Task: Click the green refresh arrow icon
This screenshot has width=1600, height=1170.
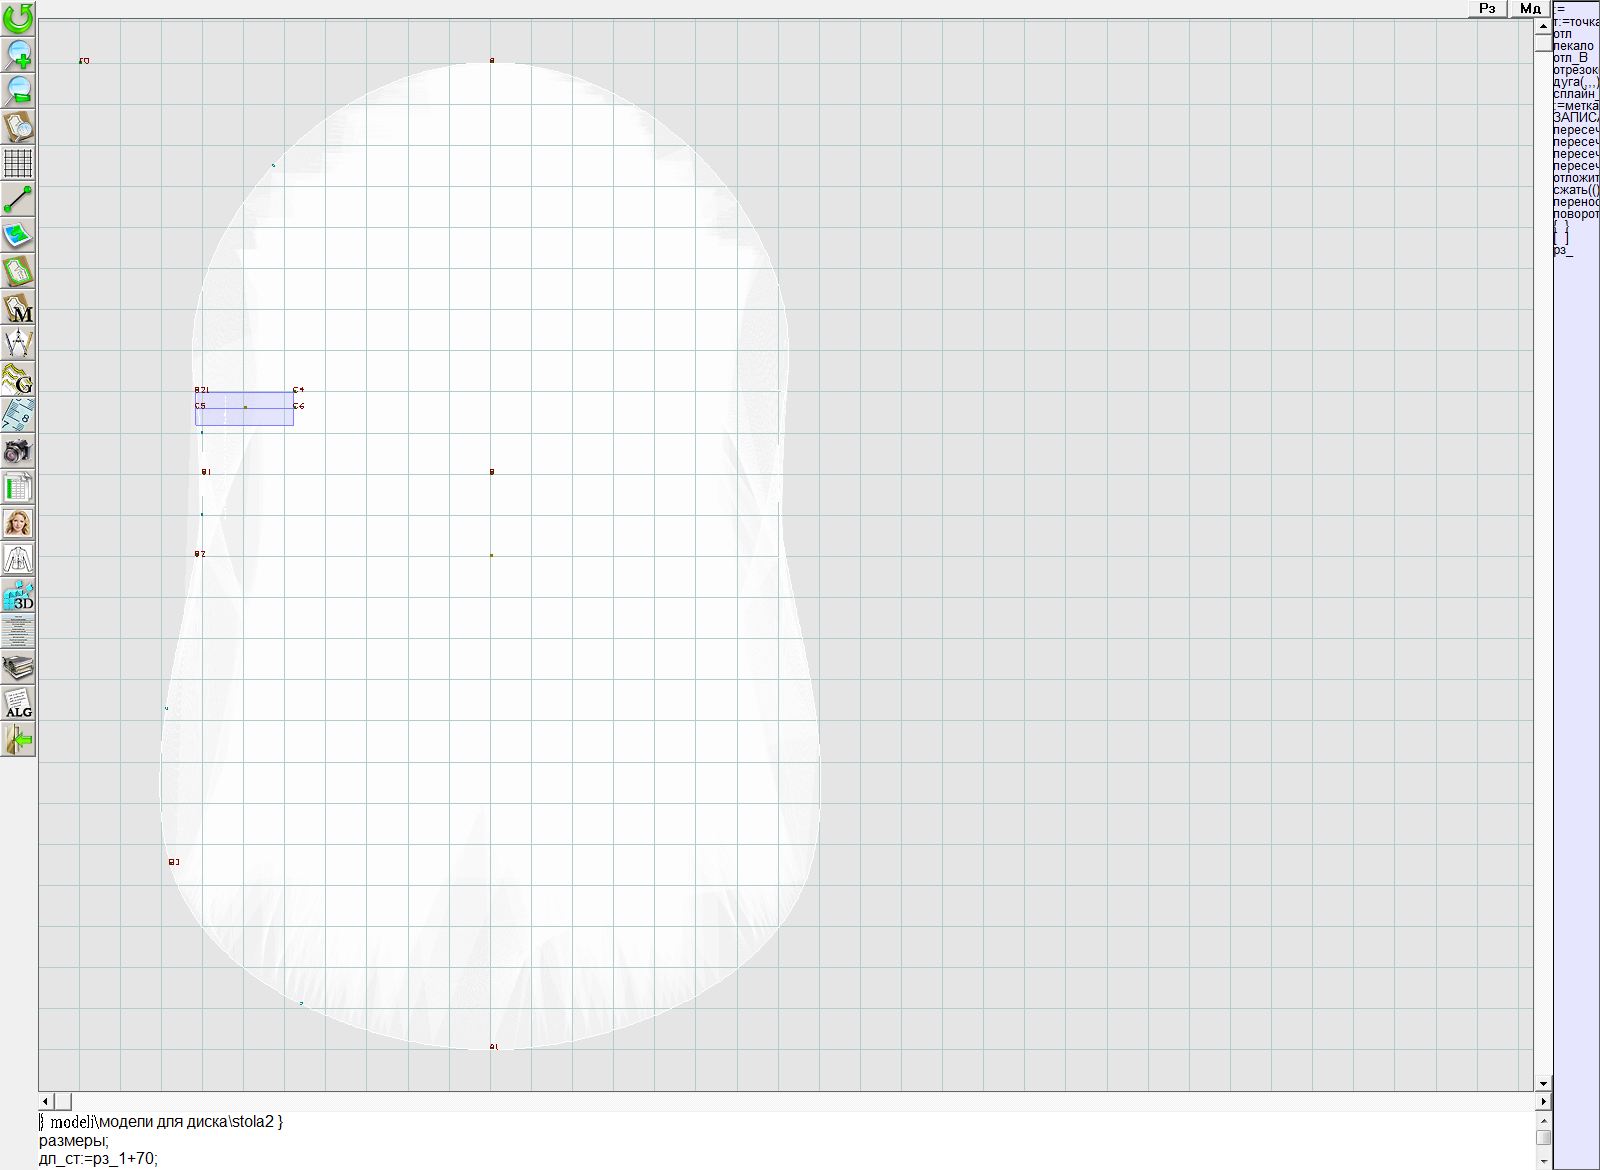Action: point(18,17)
